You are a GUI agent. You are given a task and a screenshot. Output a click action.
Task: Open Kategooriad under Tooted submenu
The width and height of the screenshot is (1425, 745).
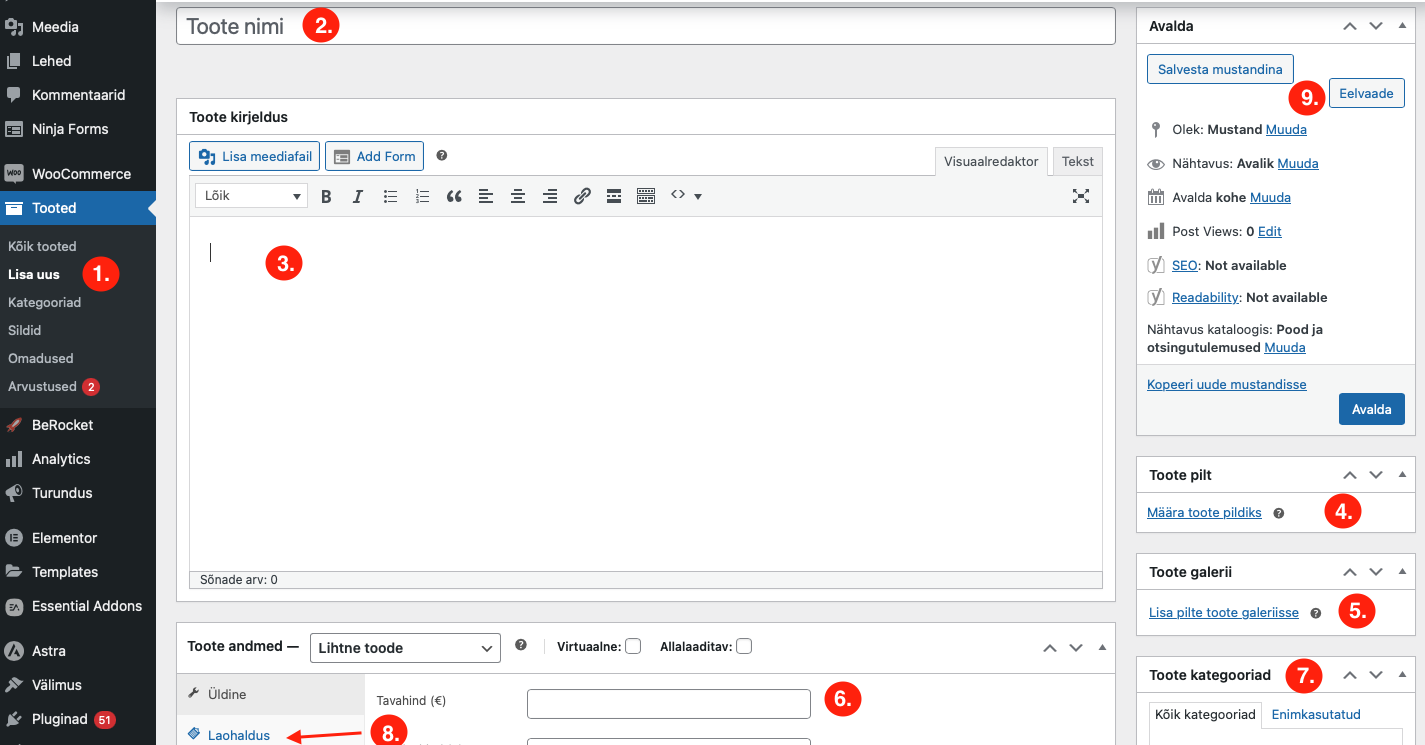click(44, 302)
